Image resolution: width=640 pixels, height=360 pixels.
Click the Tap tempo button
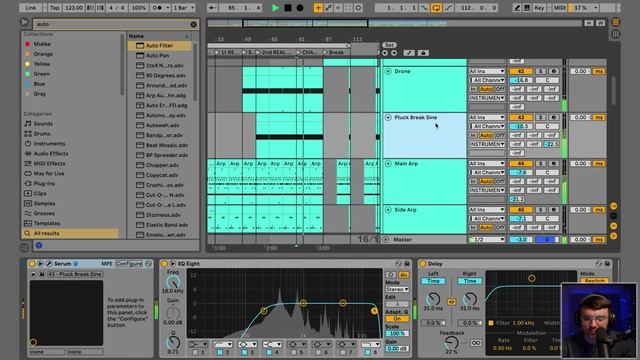click(x=54, y=8)
